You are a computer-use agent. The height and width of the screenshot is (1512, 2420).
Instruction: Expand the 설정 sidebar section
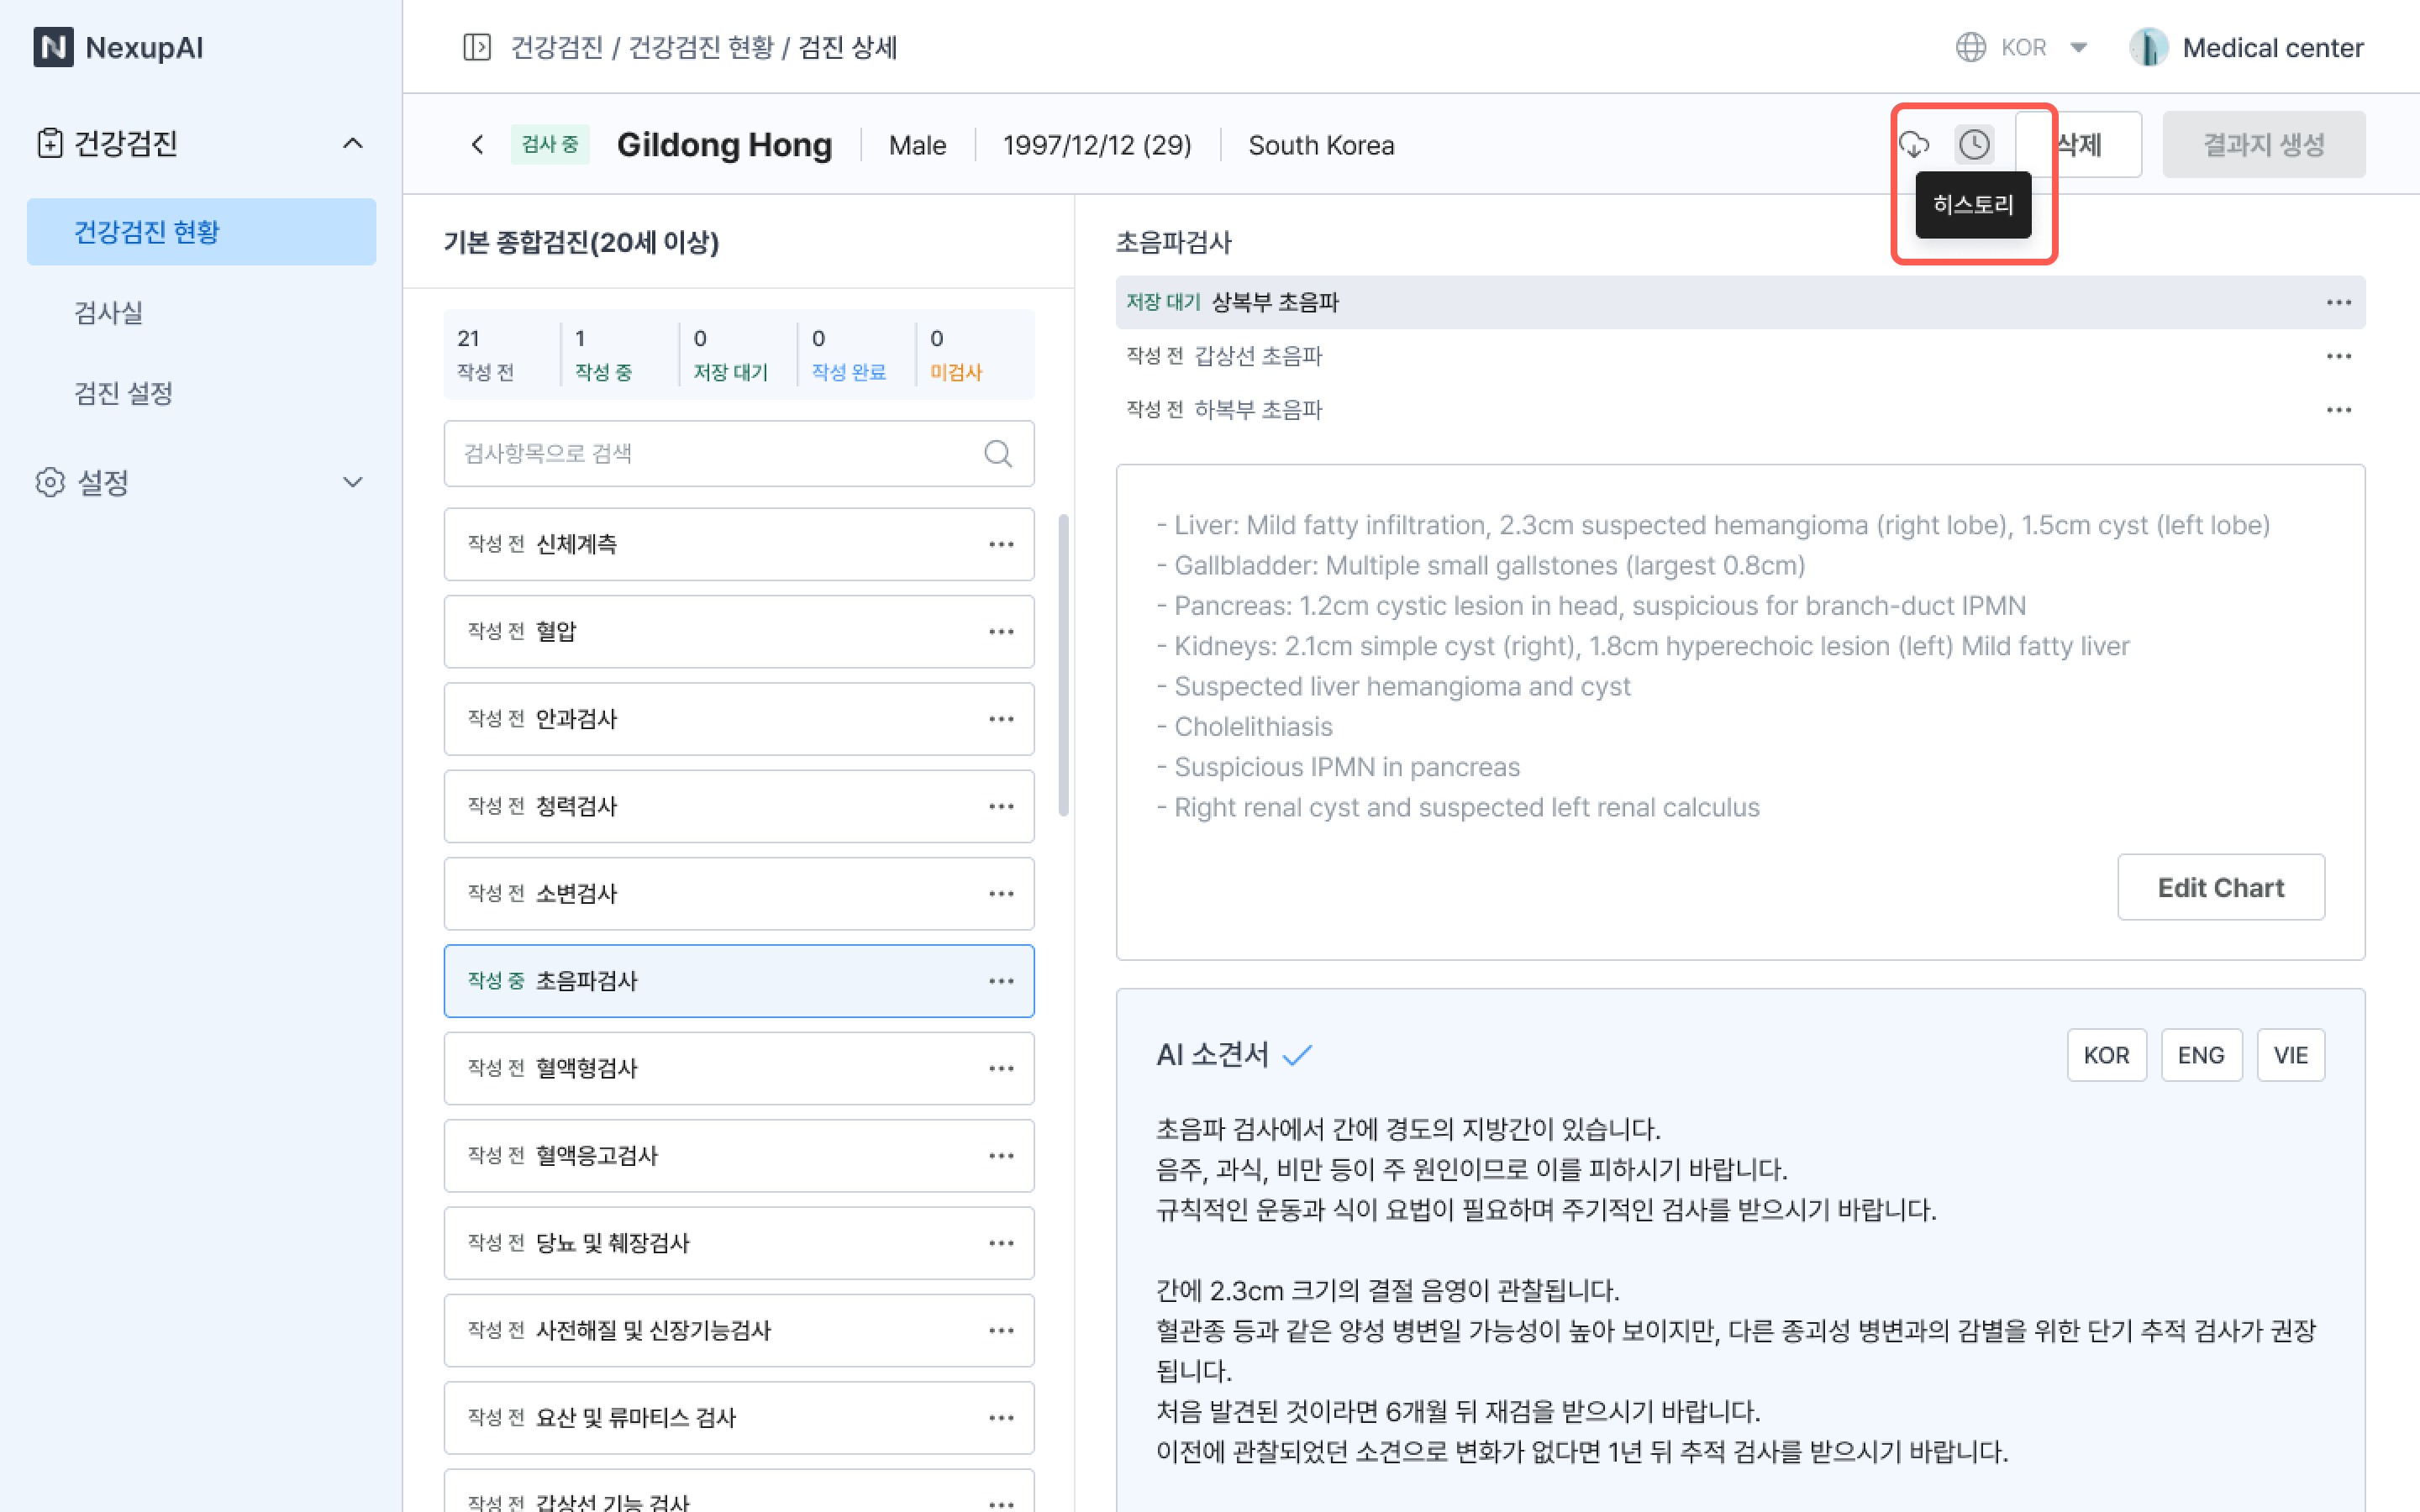pos(352,482)
